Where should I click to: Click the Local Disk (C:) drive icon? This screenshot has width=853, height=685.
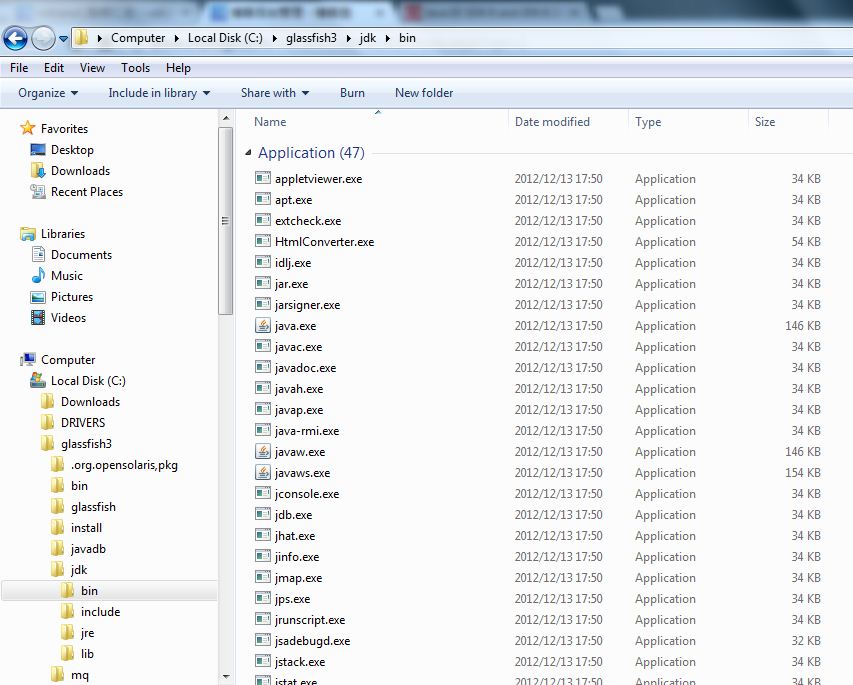pyautogui.click(x=38, y=381)
